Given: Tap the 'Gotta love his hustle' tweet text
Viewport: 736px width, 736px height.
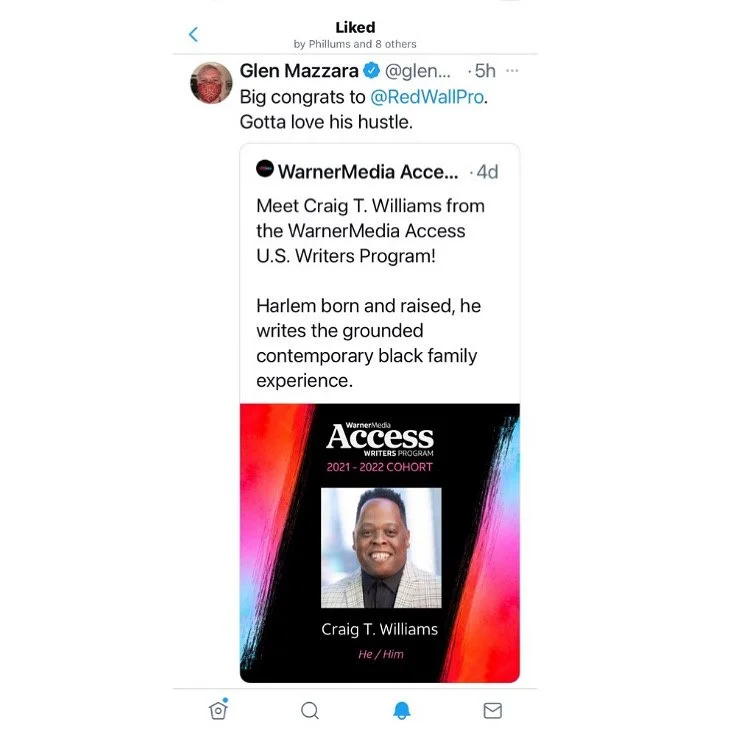Looking at the screenshot, I should 326,122.
